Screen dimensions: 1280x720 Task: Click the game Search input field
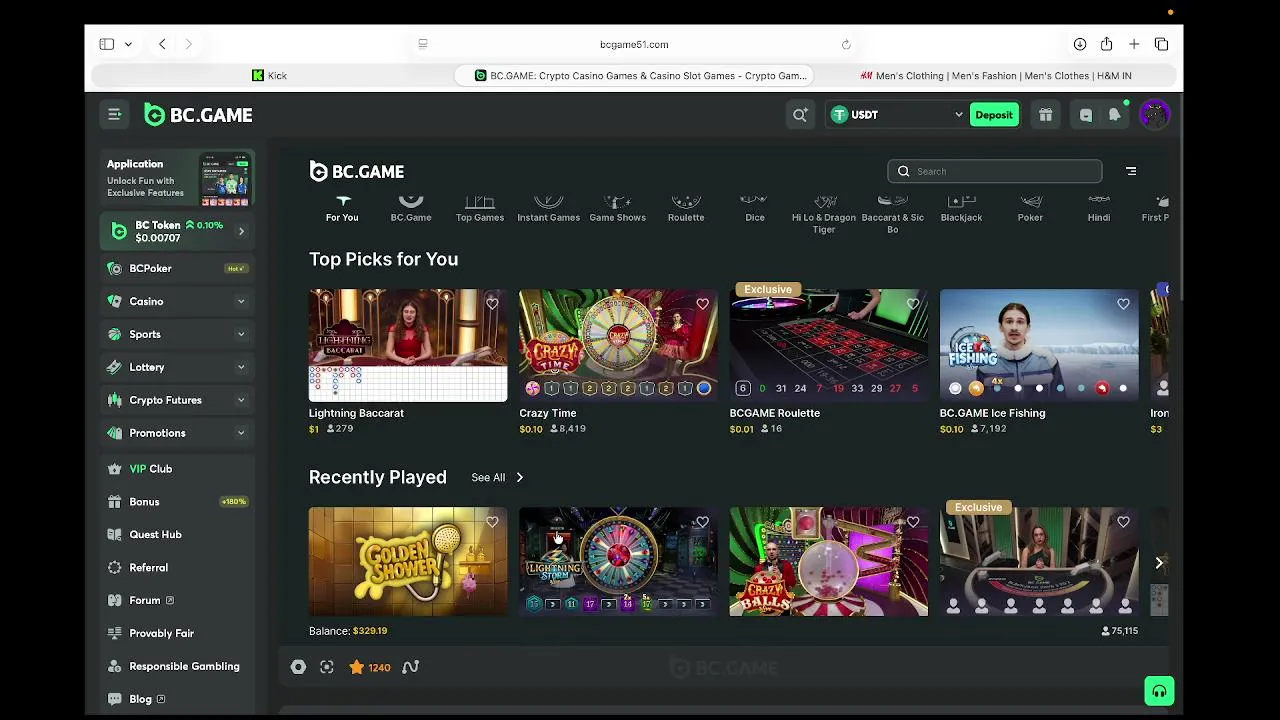click(995, 171)
